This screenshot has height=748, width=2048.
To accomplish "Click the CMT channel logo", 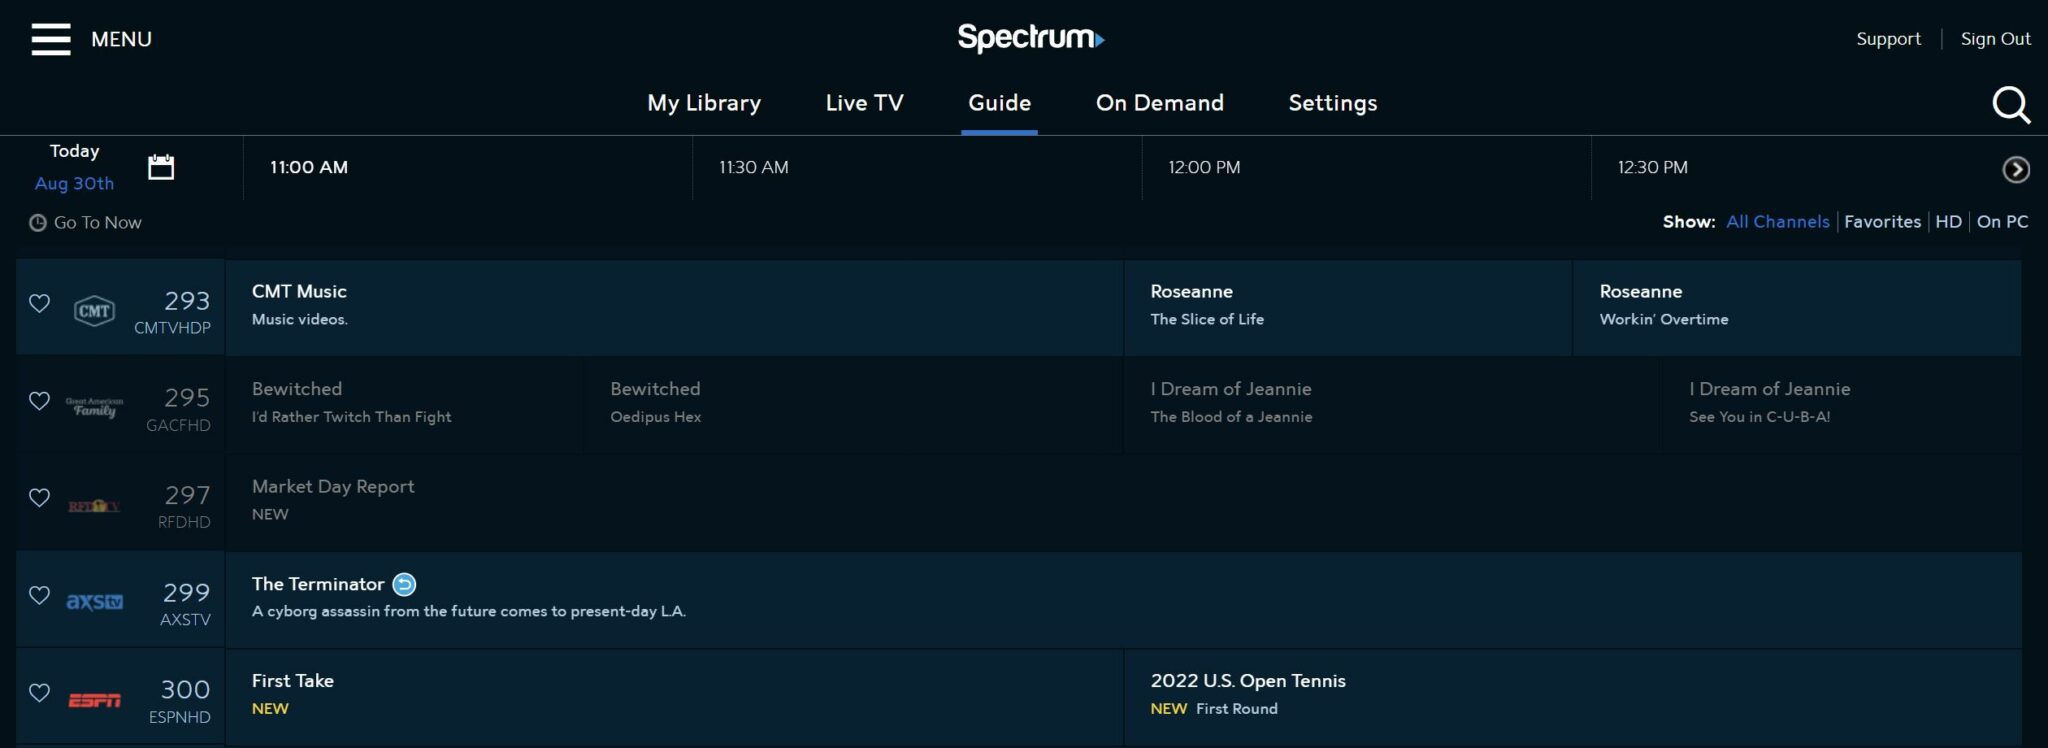I will click(94, 310).
